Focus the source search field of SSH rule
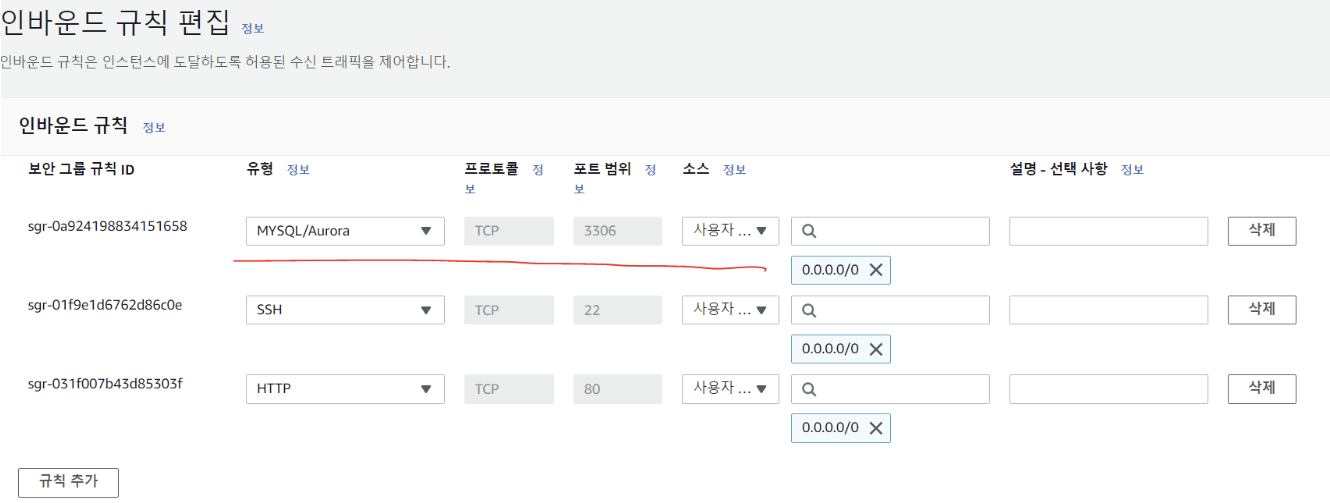The height and width of the screenshot is (503, 1330). point(890,310)
